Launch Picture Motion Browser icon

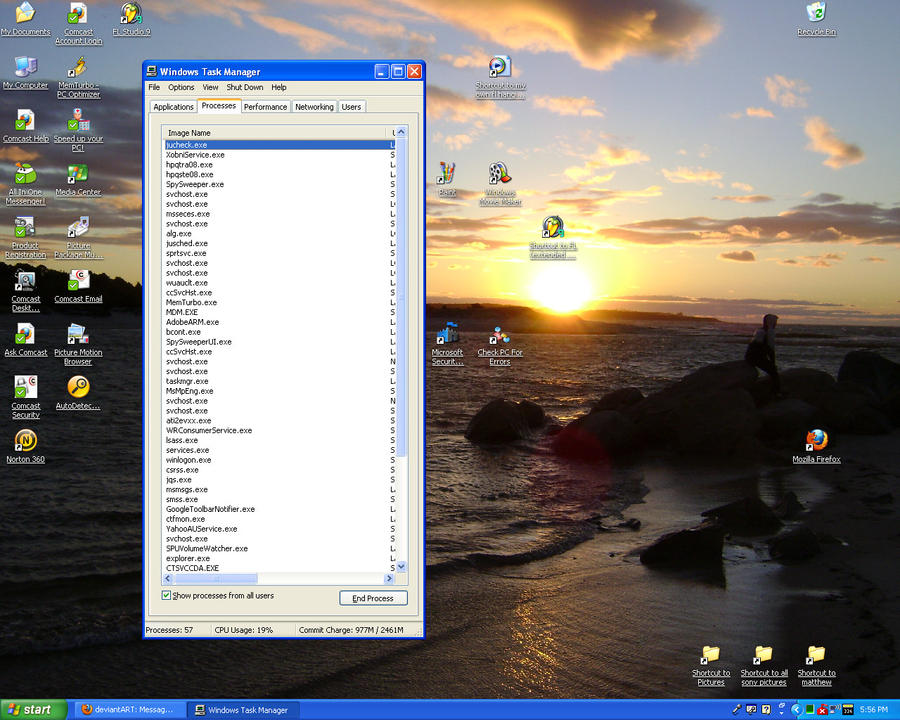[79, 344]
